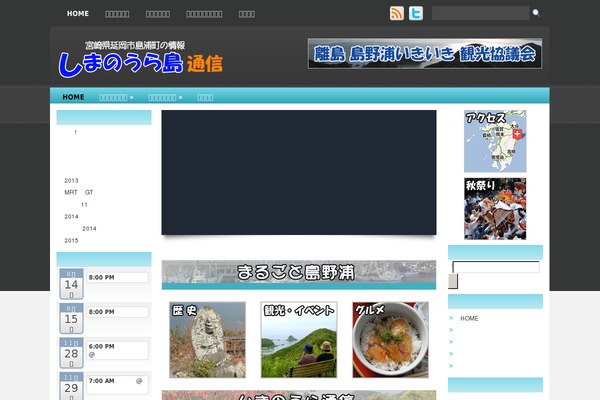The image size is (600, 400).
Task: Open the グルメ food image tile
Action: tap(390, 340)
